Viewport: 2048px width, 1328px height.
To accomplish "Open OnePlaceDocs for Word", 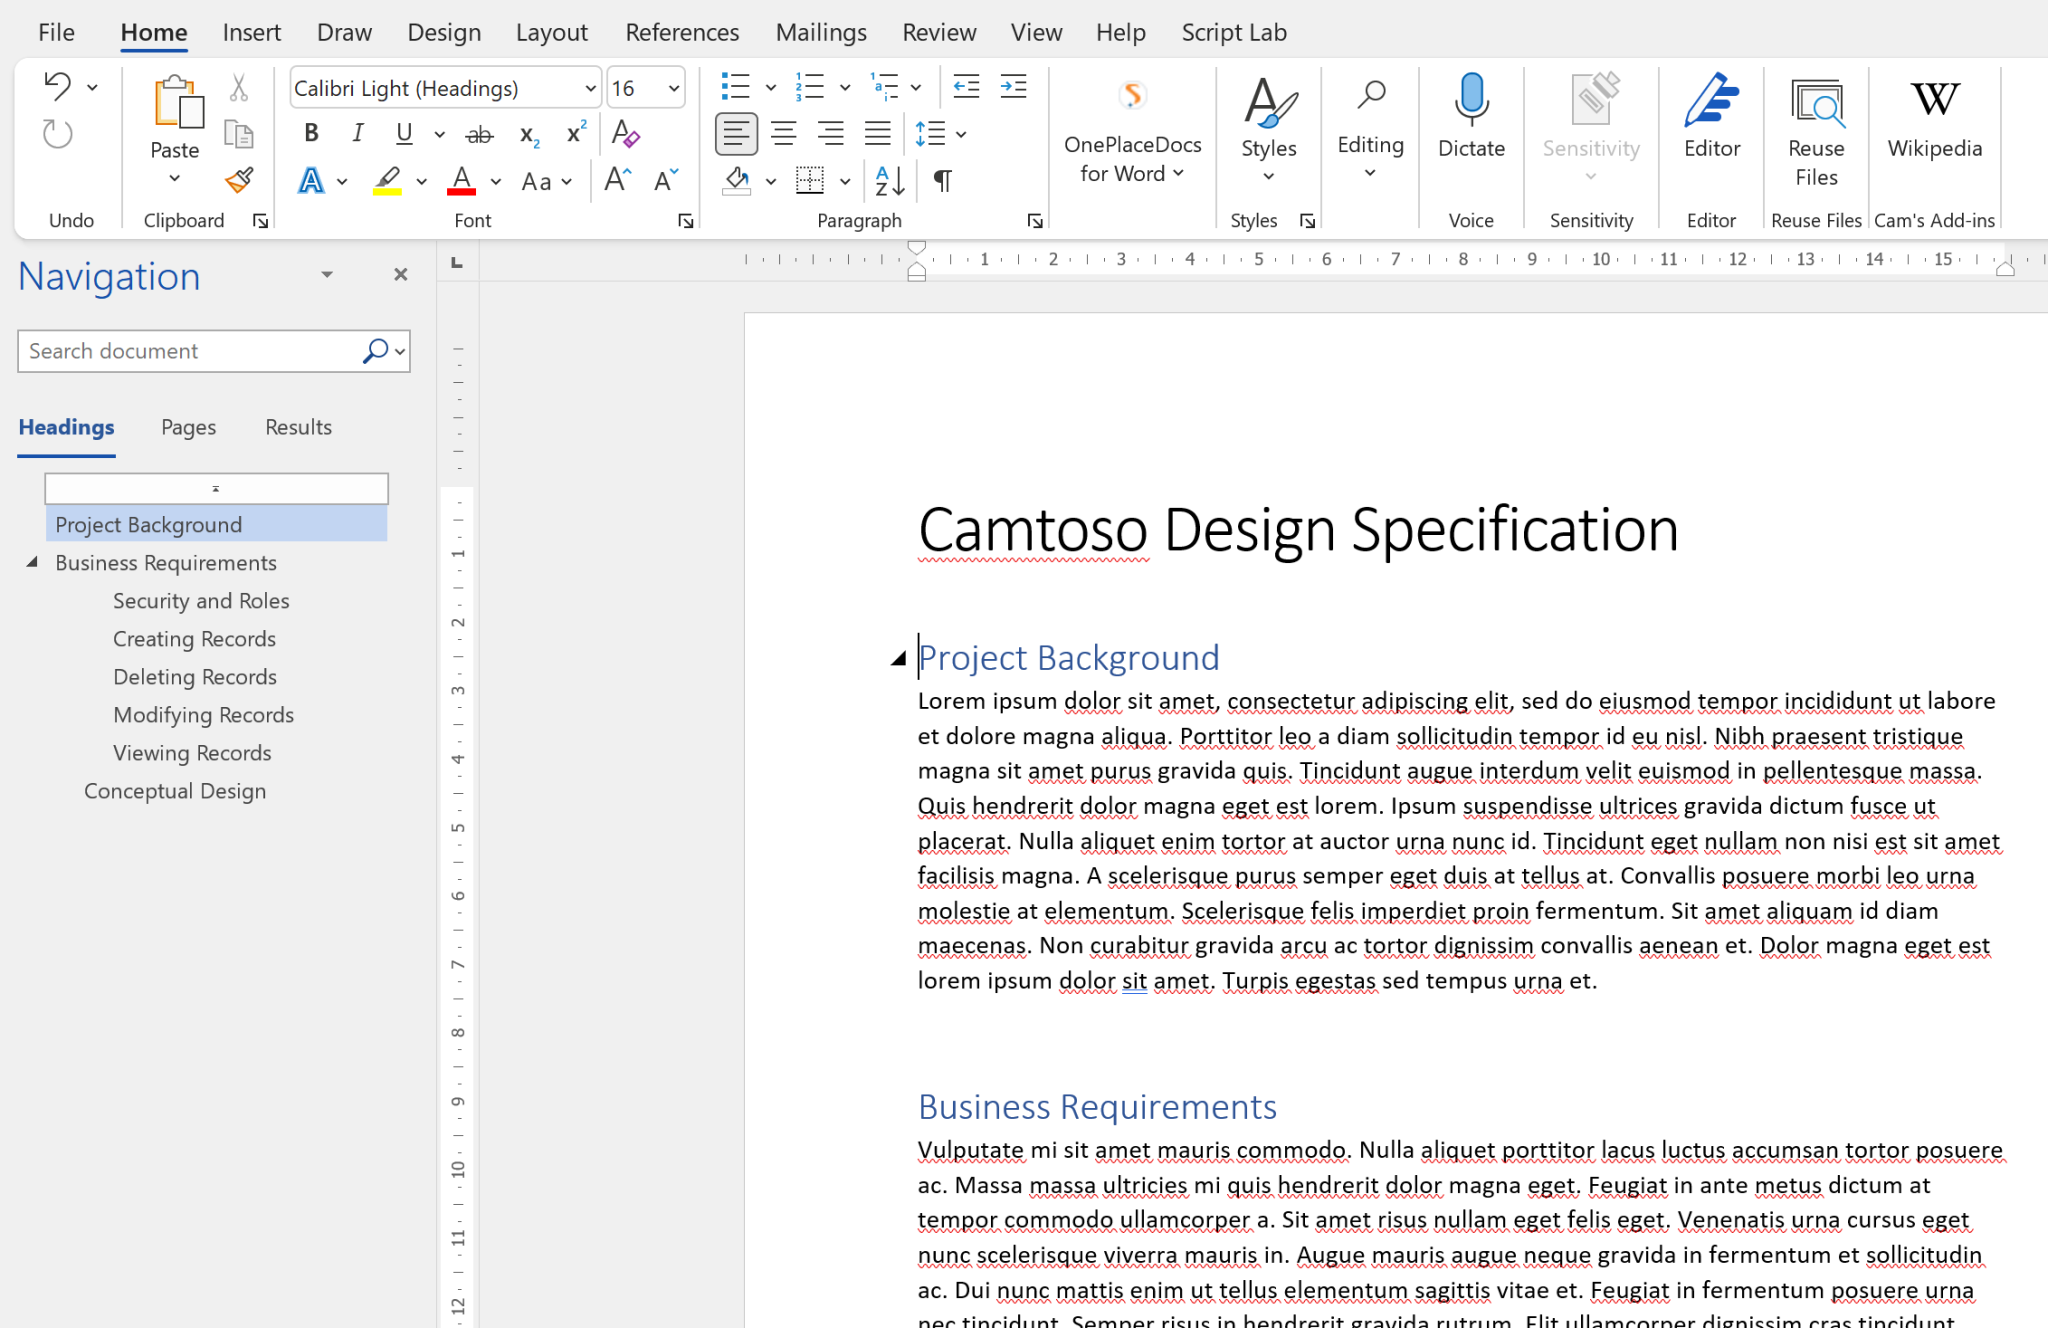I will click(x=1132, y=130).
